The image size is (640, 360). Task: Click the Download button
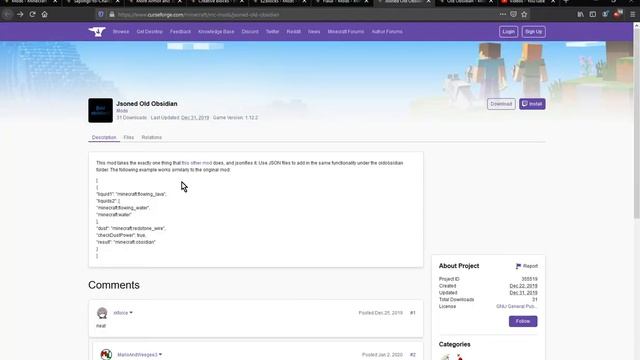tap(501, 104)
